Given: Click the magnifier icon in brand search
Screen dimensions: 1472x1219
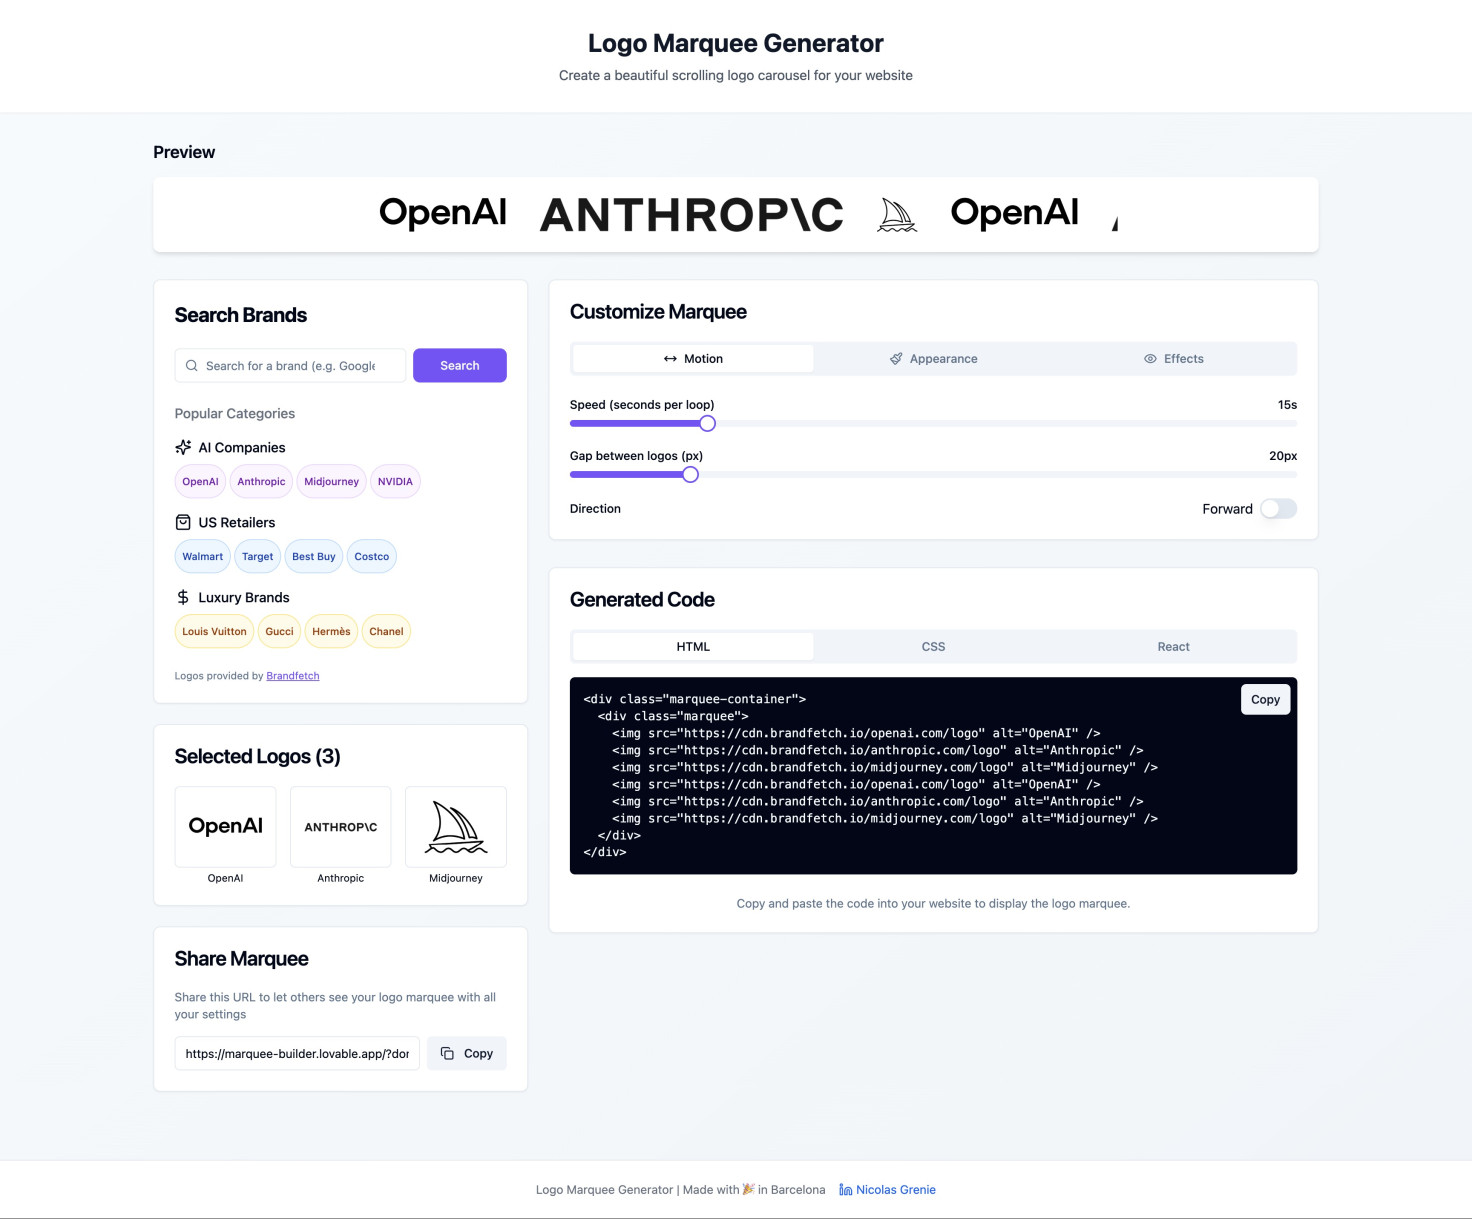Looking at the screenshot, I should click(192, 366).
